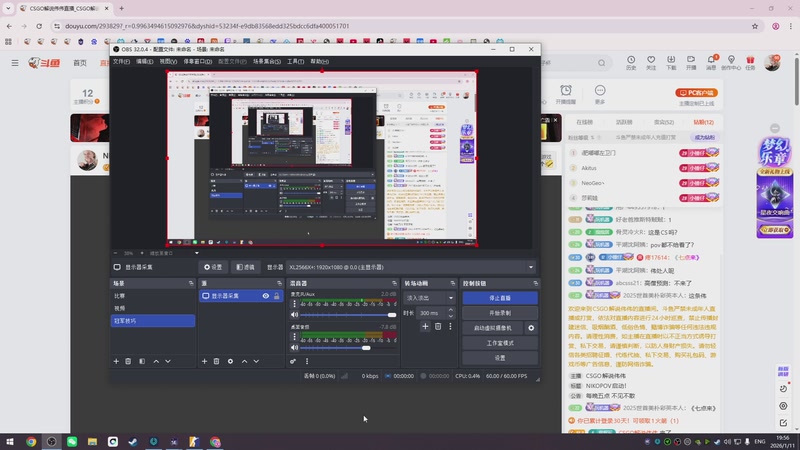Open Douyu tasks gift icon
This screenshot has height=450, width=800.
[x=750, y=63]
